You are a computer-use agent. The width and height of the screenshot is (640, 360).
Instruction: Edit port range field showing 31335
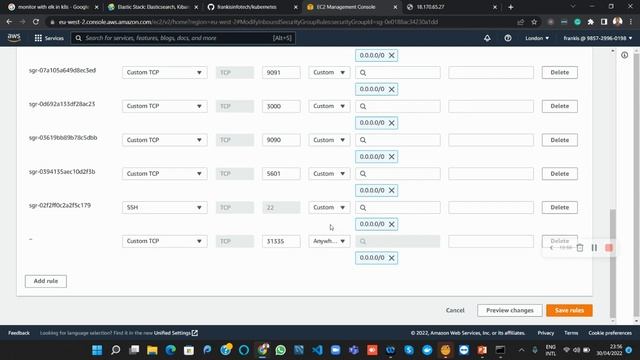[281, 241]
